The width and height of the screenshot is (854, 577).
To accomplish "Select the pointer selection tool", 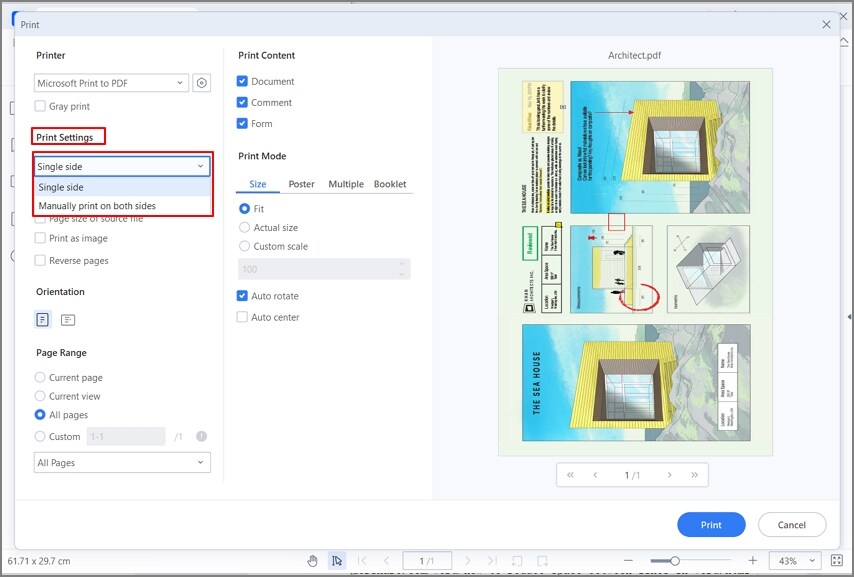I will point(338,561).
